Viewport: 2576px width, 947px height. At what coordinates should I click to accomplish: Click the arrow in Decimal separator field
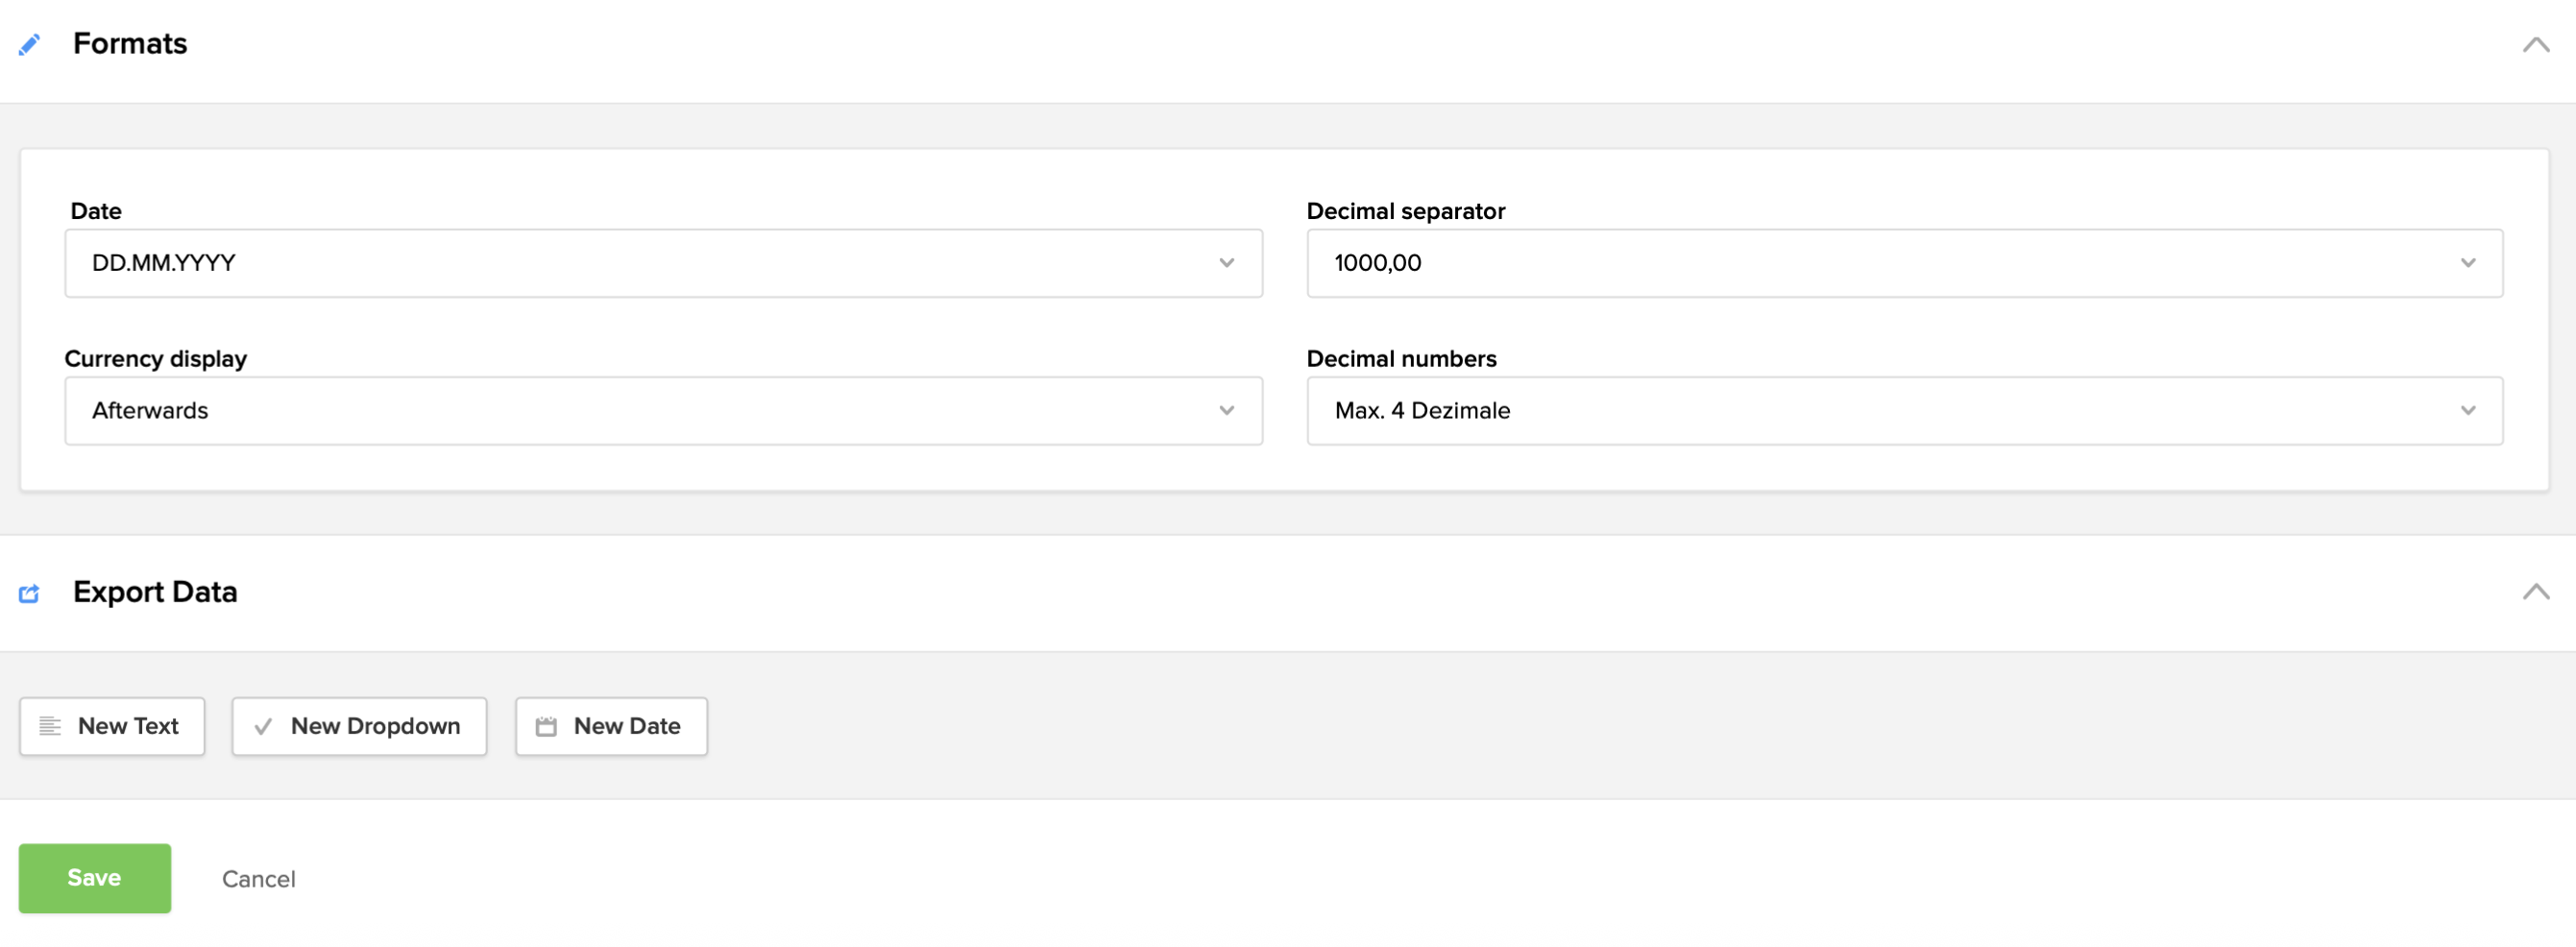coord(2468,263)
